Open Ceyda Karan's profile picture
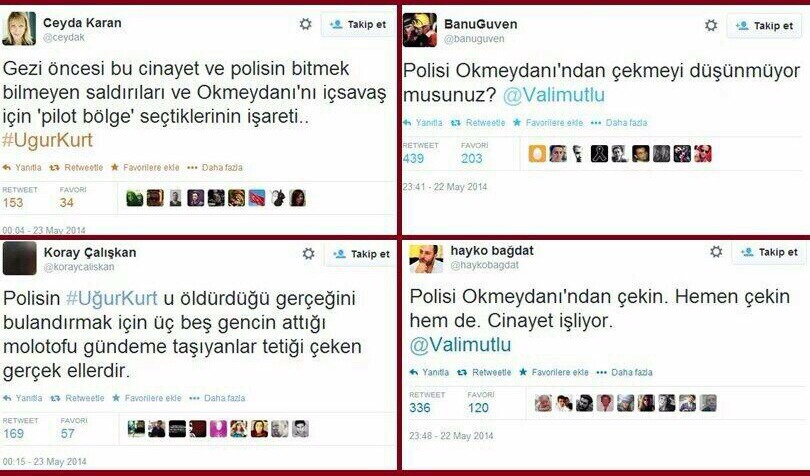The width and height of the screenshot is (810, 476). click(19, 29)
